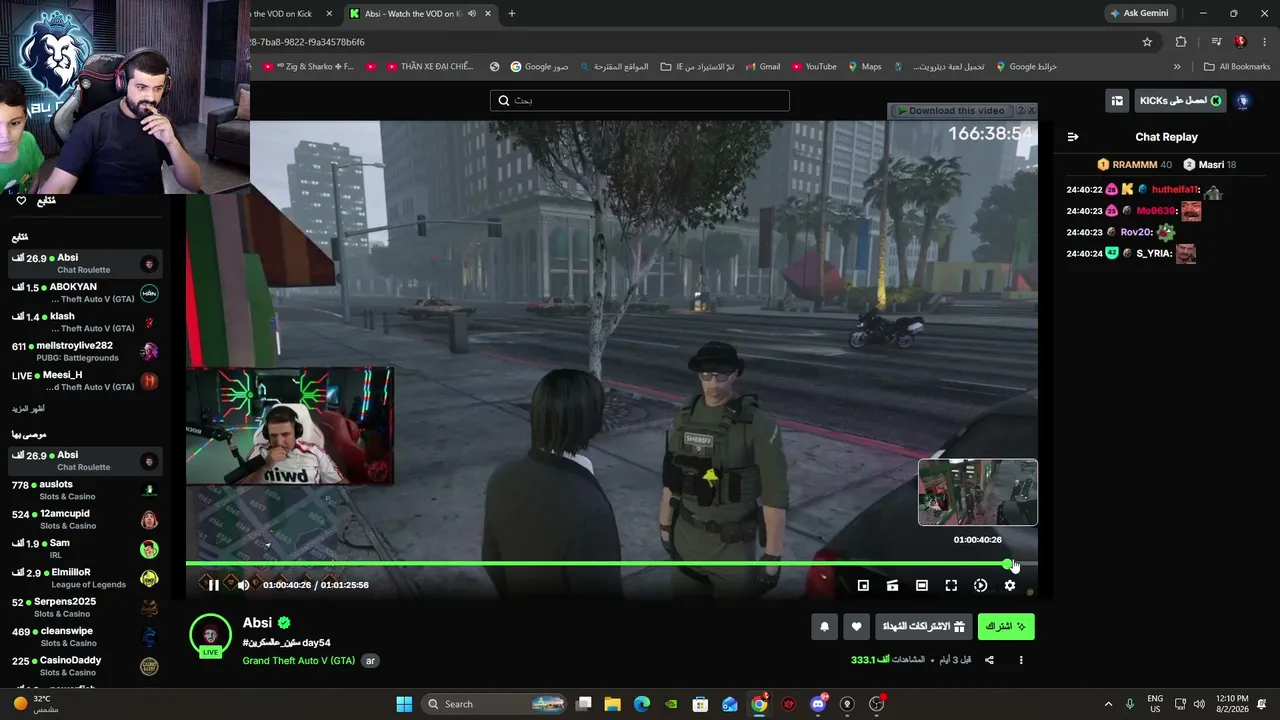Viewport: 1280px width, 720px height.
Task: Open the Sam IRL channel
Action: 85,549
